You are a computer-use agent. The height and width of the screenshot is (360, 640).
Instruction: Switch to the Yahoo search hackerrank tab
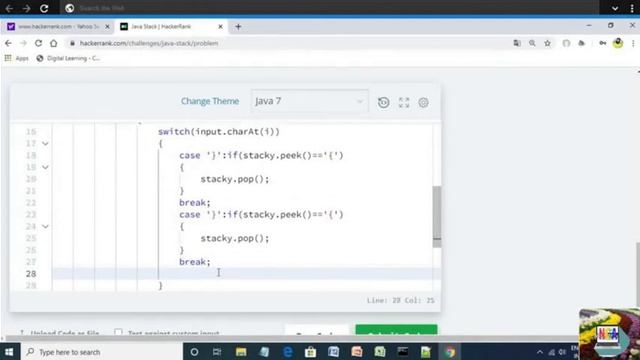point(58,27)
